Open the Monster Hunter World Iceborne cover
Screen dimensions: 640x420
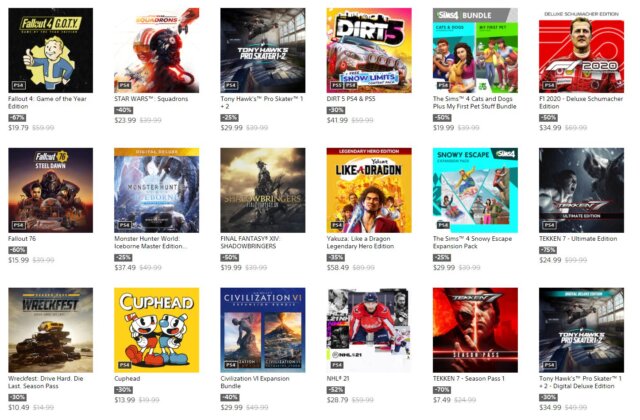coord(157,190)
